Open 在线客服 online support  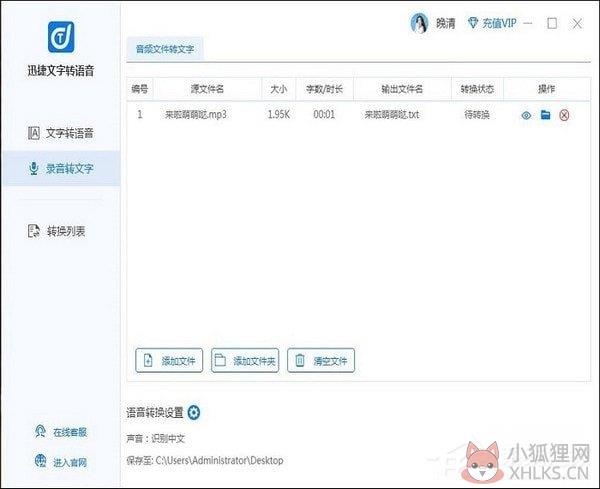click(61, 432)
